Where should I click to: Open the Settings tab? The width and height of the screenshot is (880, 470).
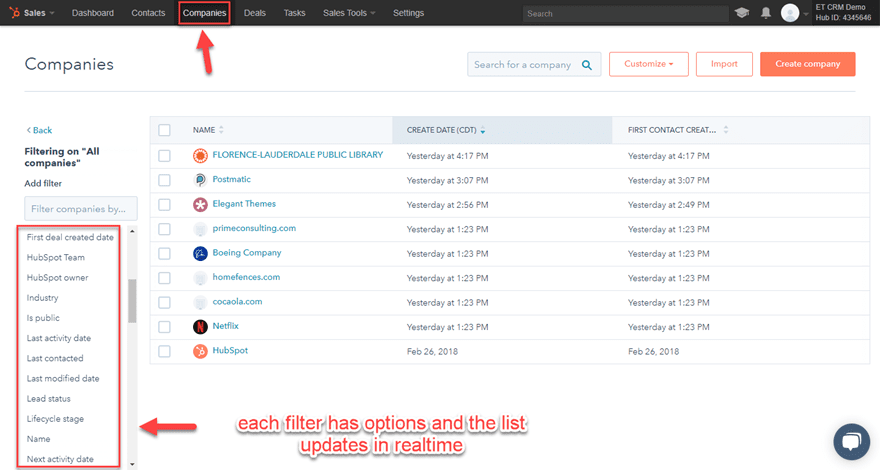409,13
